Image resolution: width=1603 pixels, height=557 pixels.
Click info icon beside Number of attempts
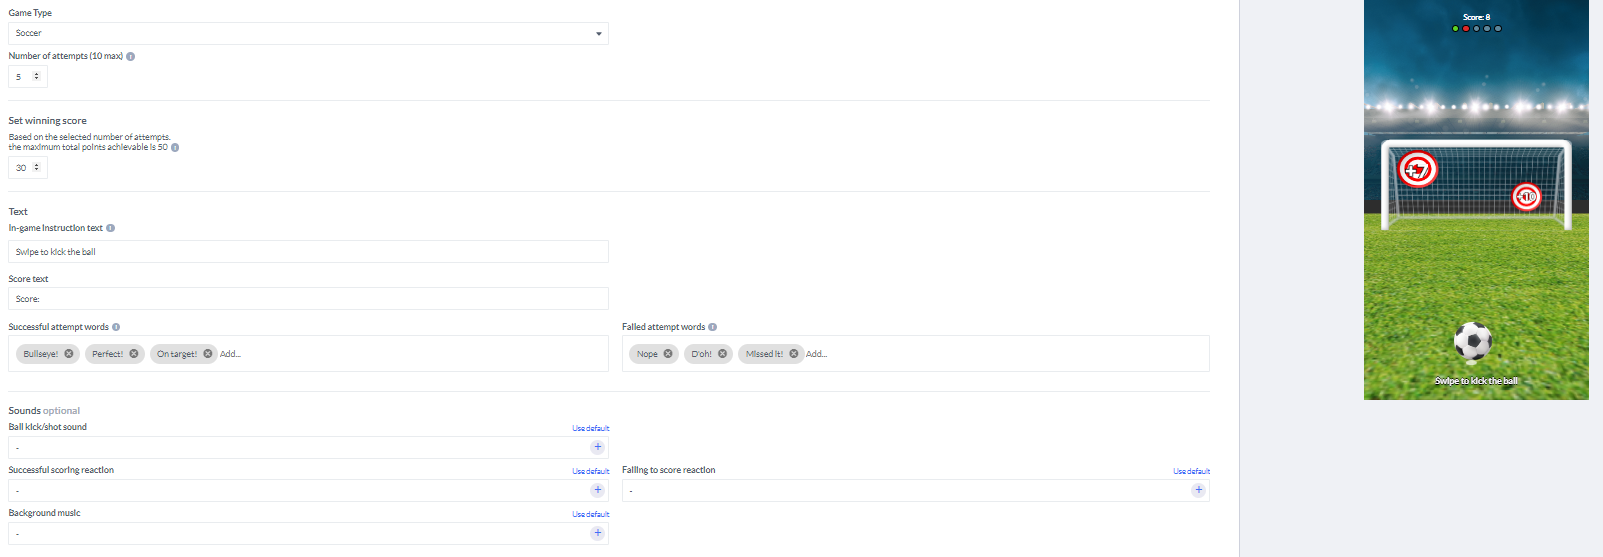(131, 57)
